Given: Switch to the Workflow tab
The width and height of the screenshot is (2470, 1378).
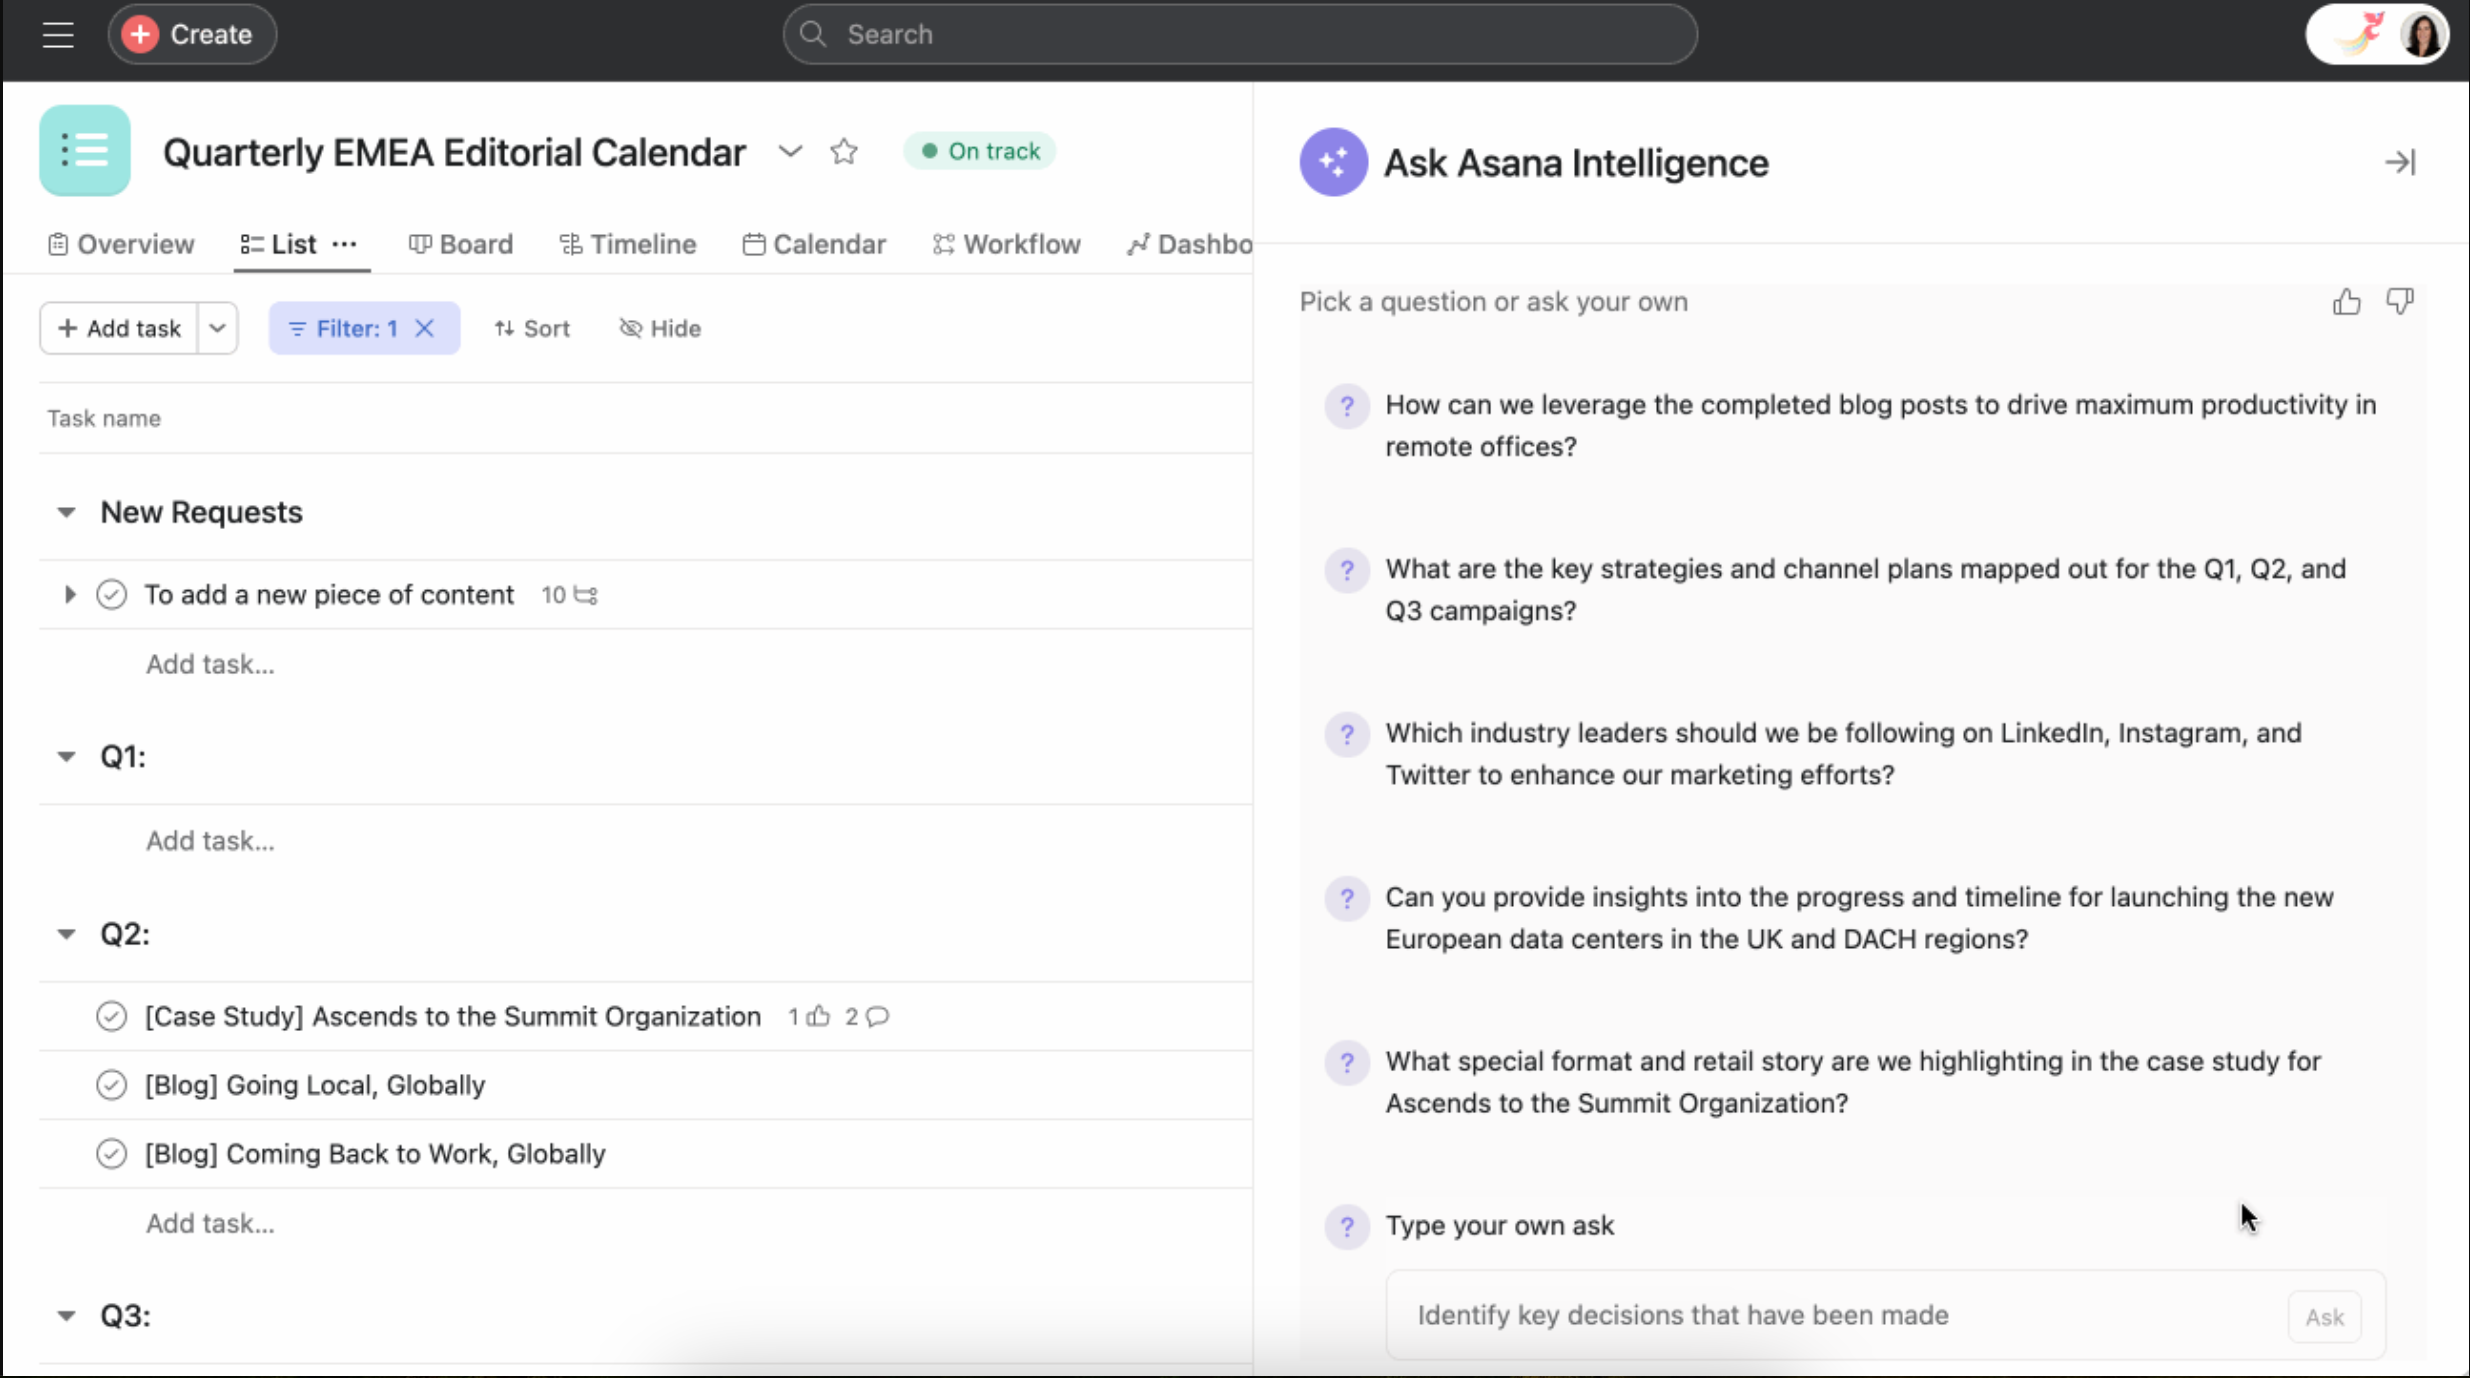Looking at the screenshot, I should (x=1007, y=244).
